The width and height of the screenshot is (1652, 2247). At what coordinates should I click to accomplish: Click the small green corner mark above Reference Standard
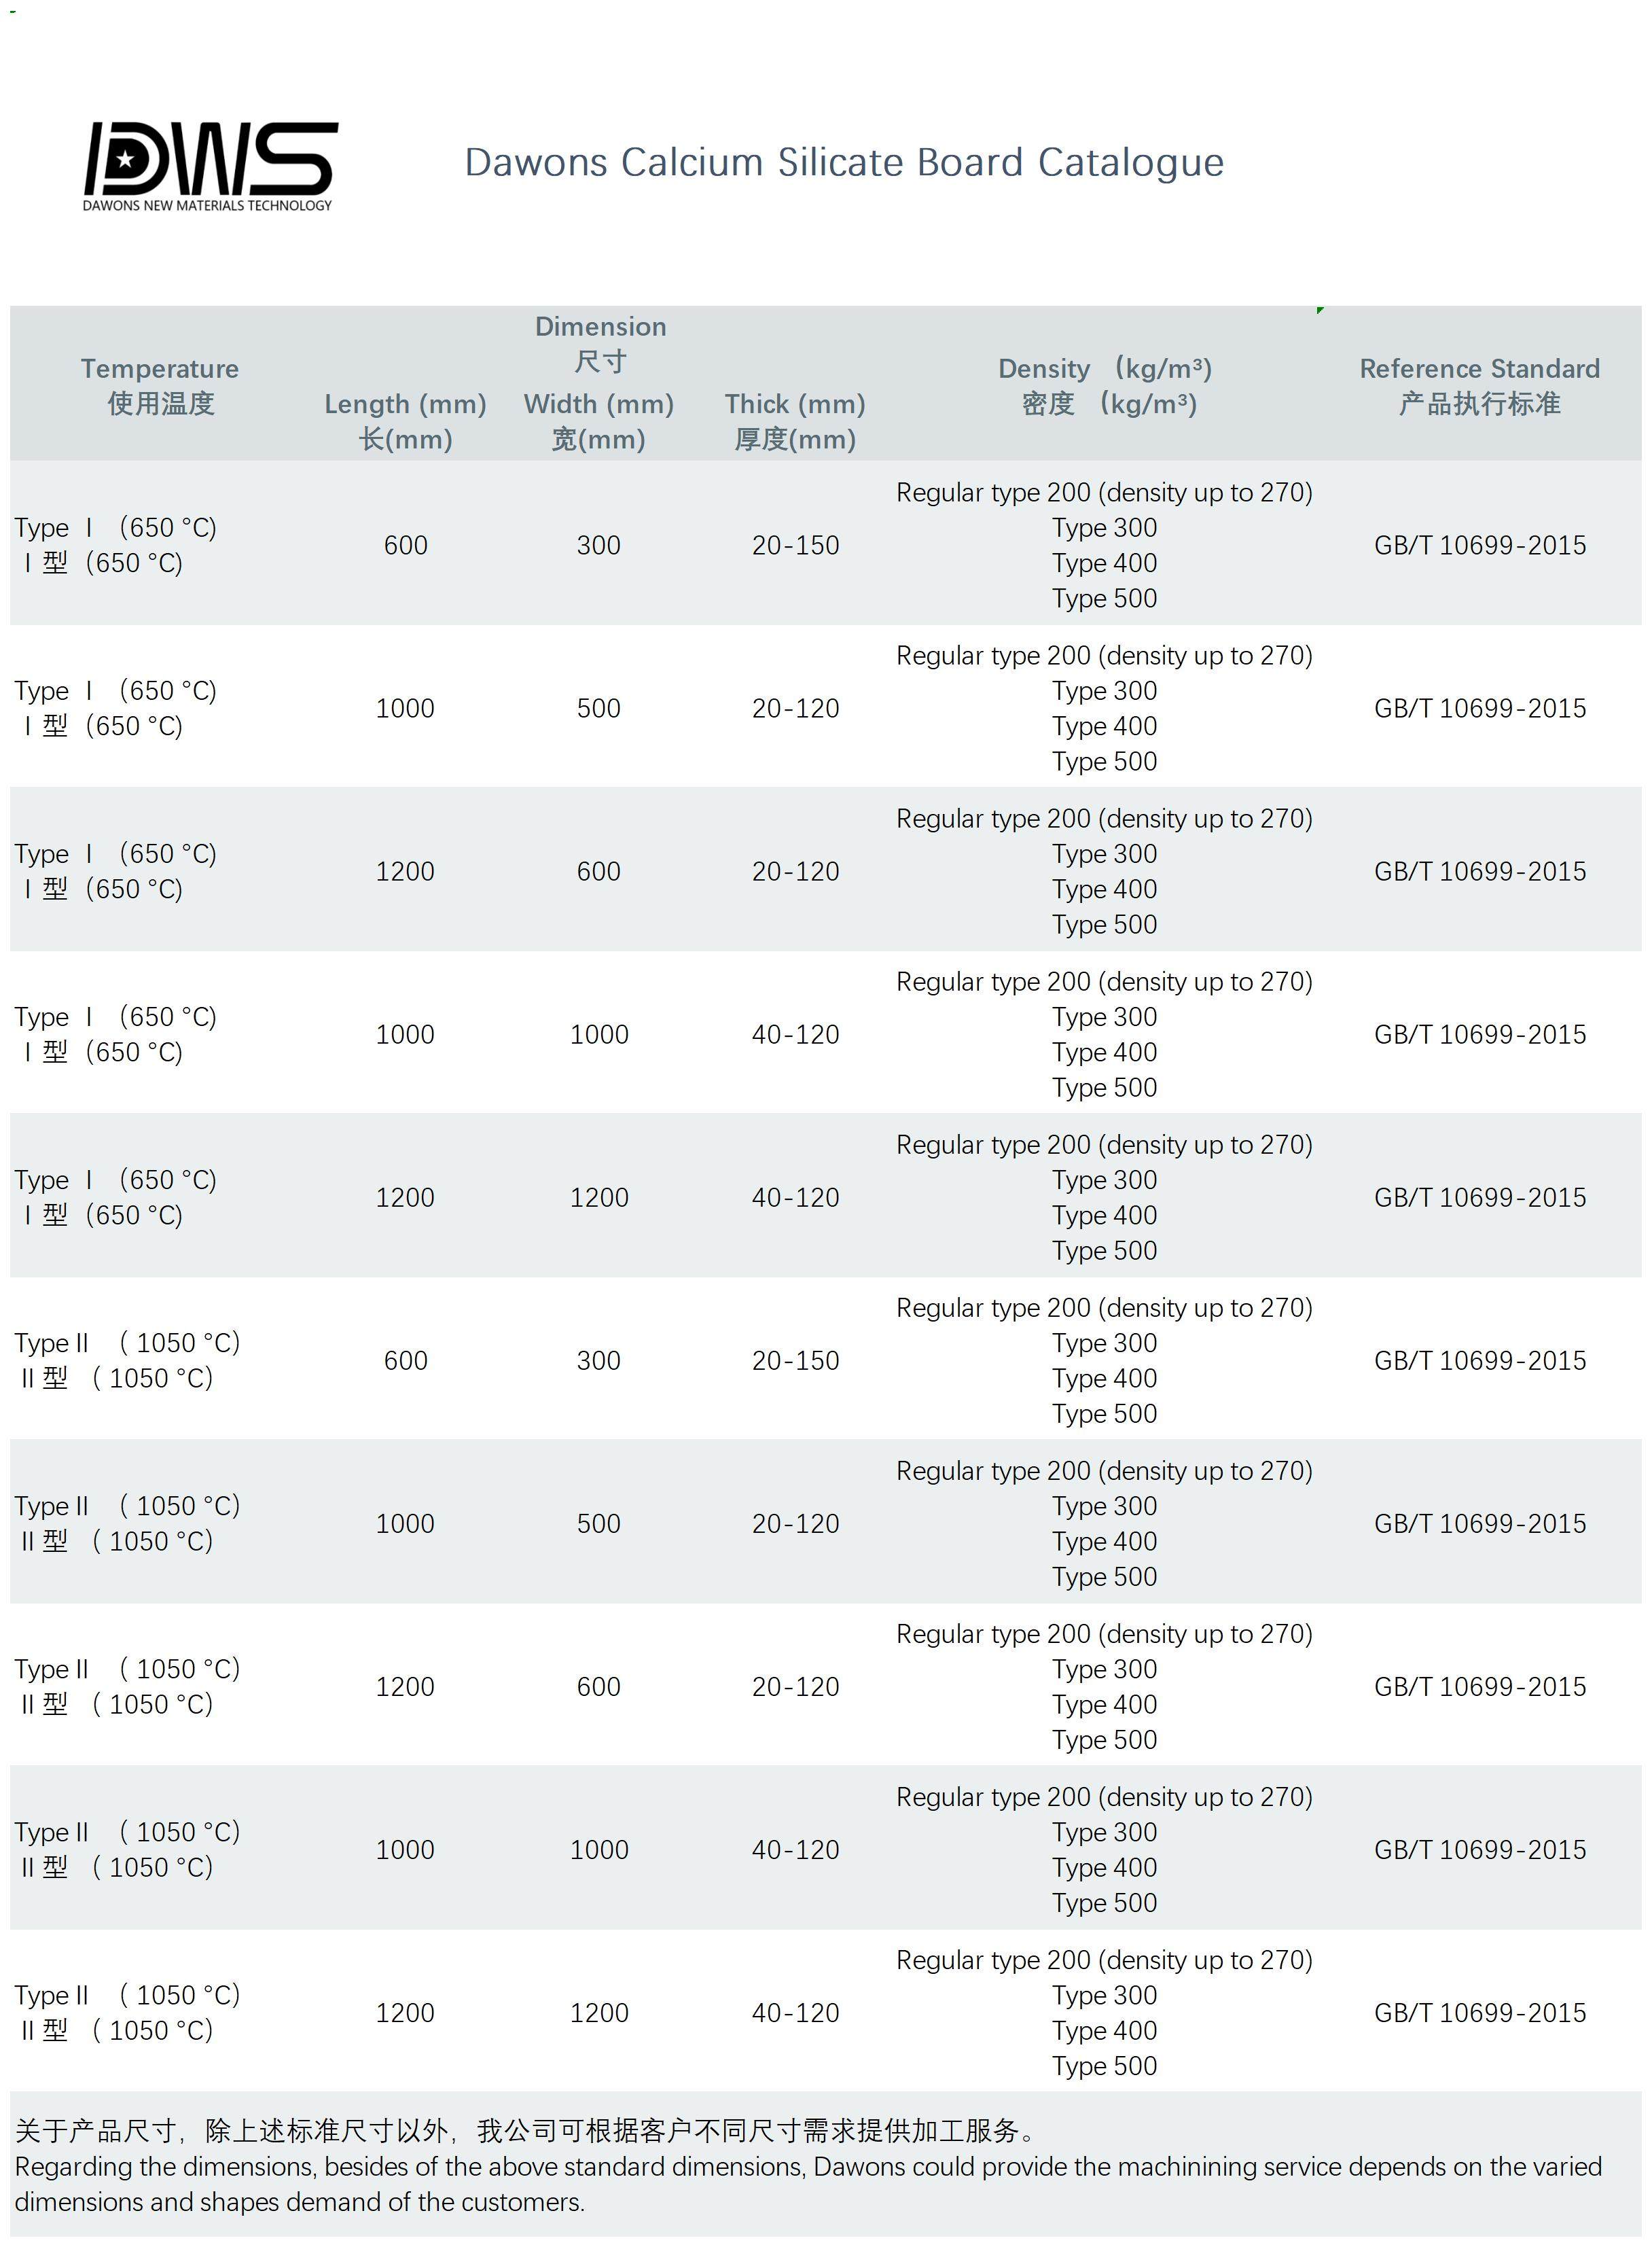[1320, 311]
